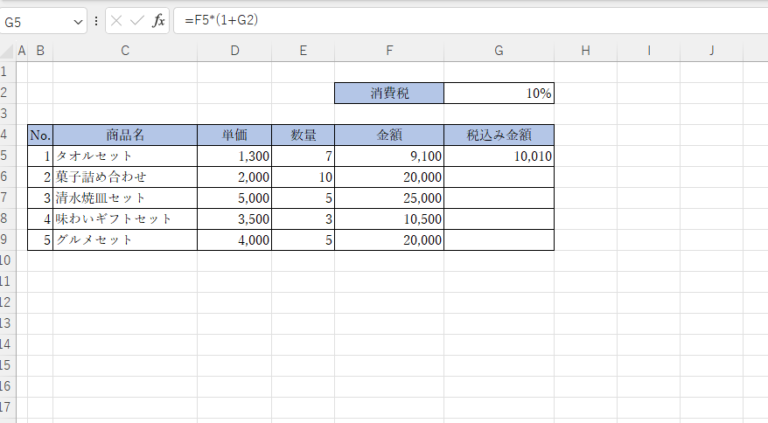Viewport: 768px width, 423px height.
Task: Click the 税込み金額 header cell
Action: click(x=499, y=135)
